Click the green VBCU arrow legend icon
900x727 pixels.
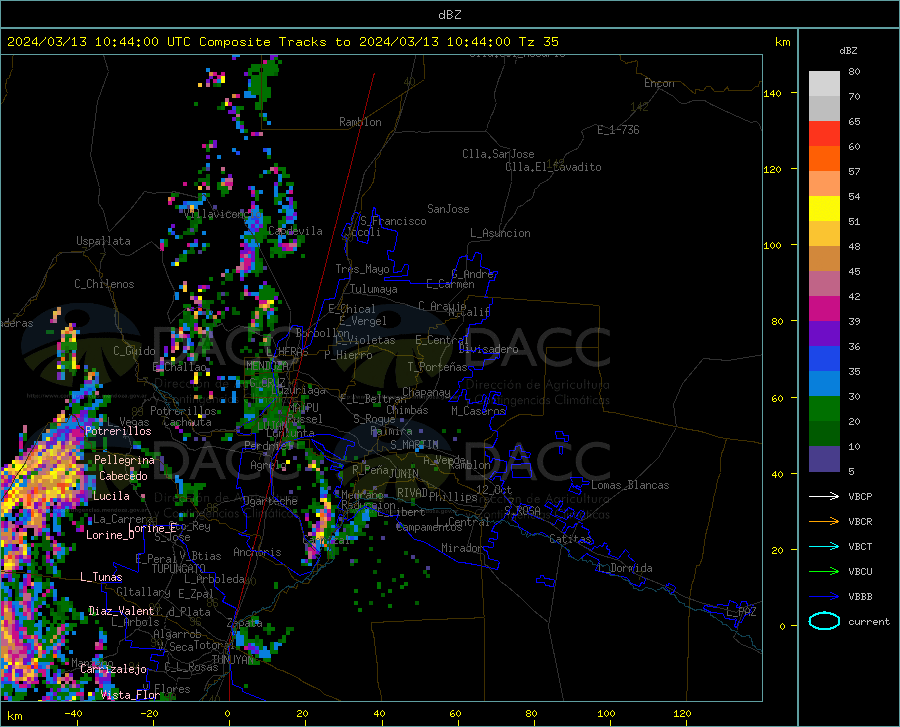pos(824,572)
